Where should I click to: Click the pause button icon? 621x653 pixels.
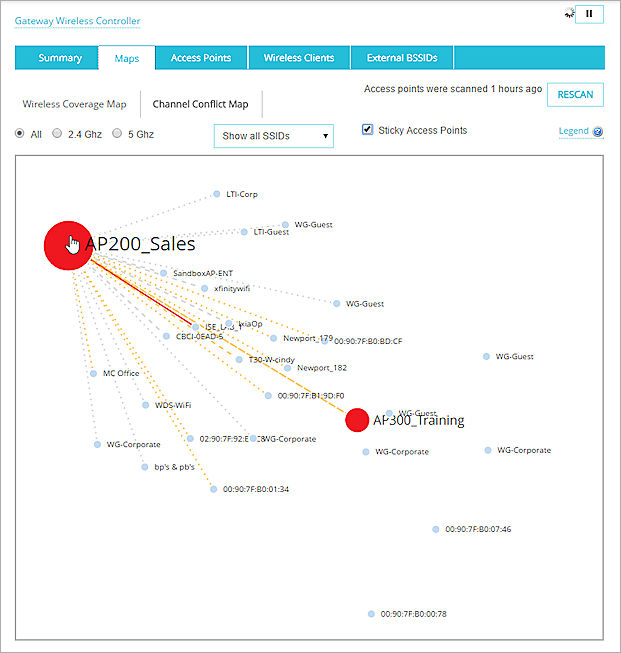(x=588, y=14)
